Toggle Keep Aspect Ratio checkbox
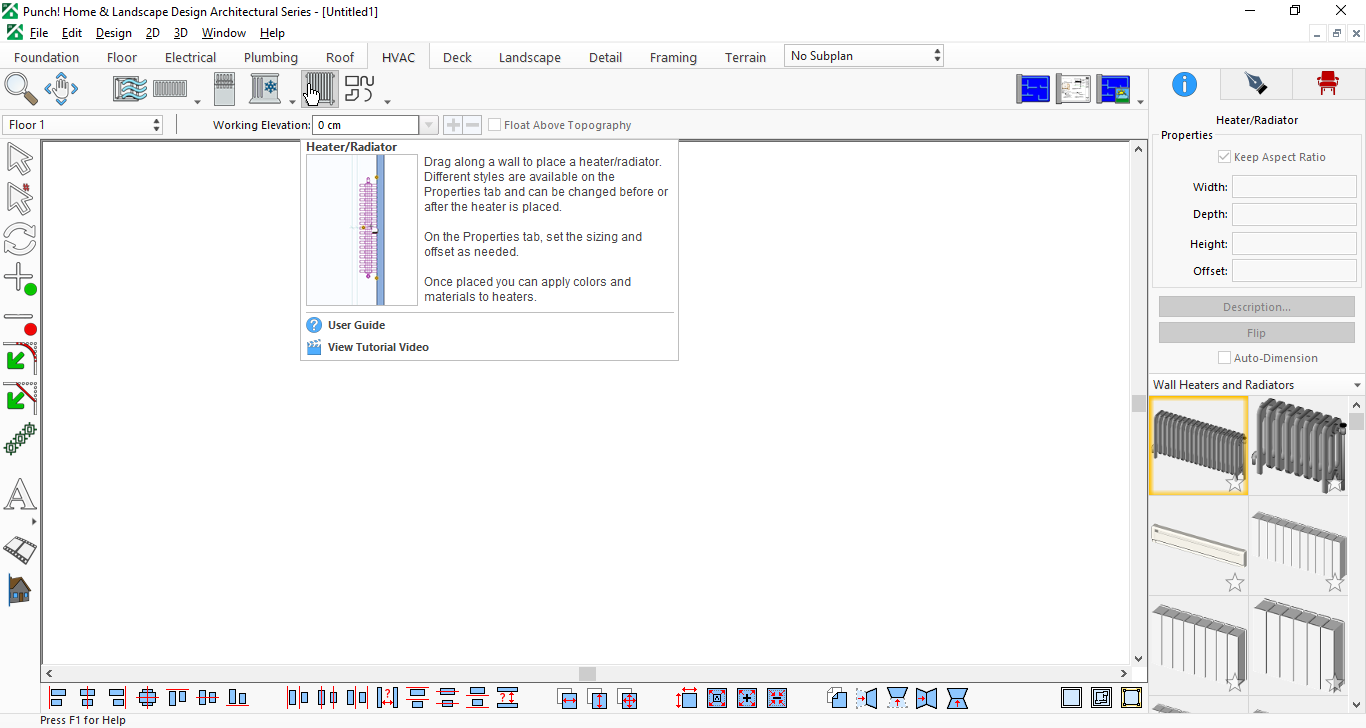This screenshot has height=728, width=1366. point(1224,157)
